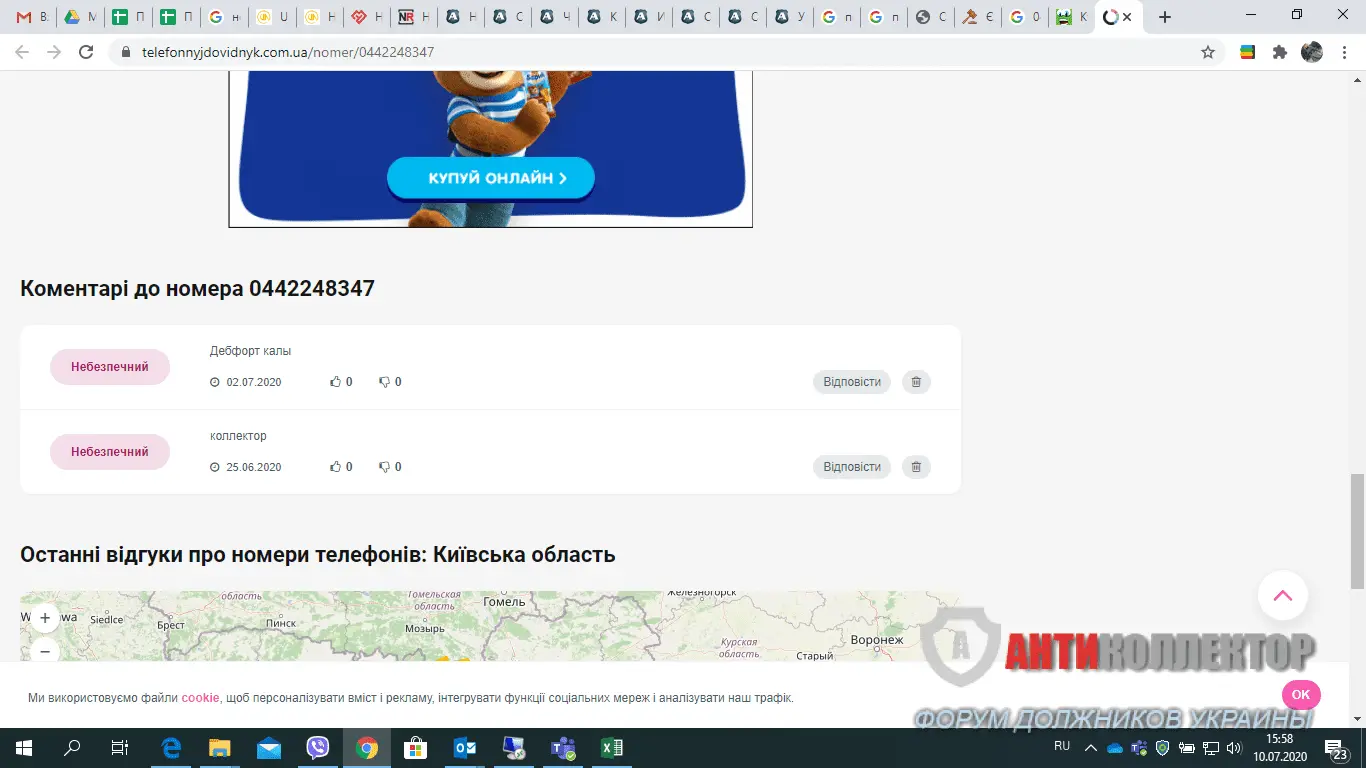Launch Viber from the taskbar

(x=318, y=747)
